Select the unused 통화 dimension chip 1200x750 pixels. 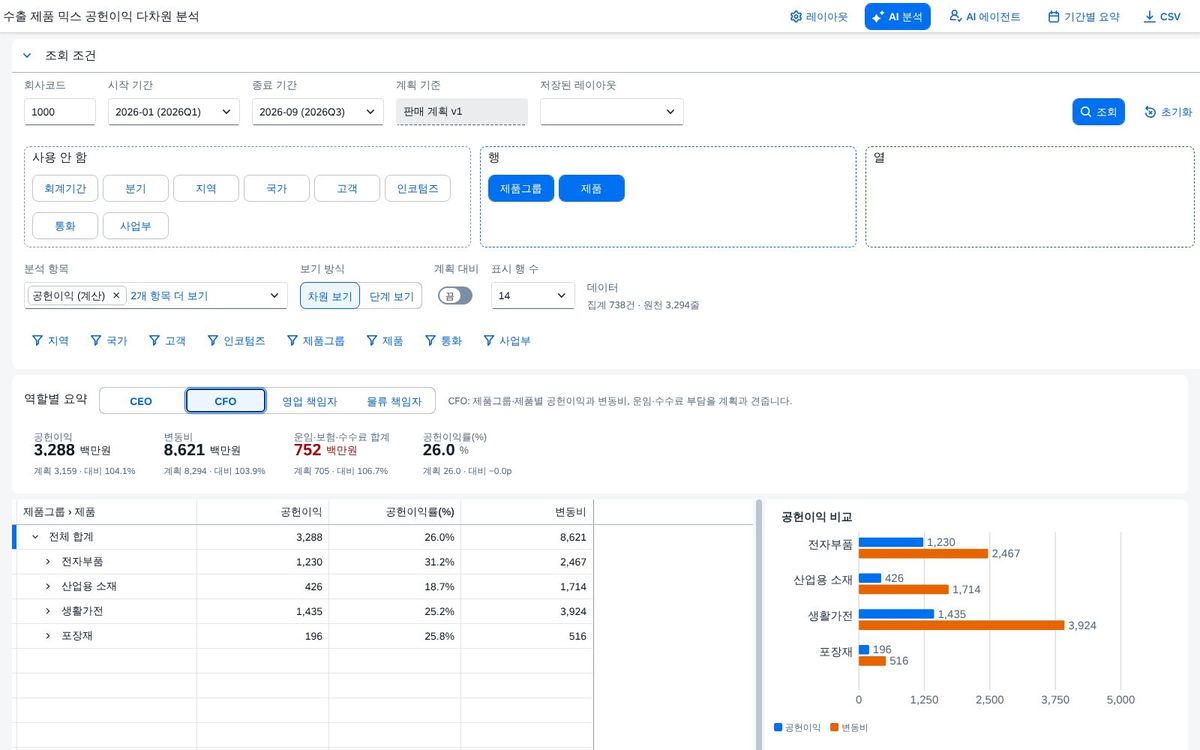pos(65,226)
